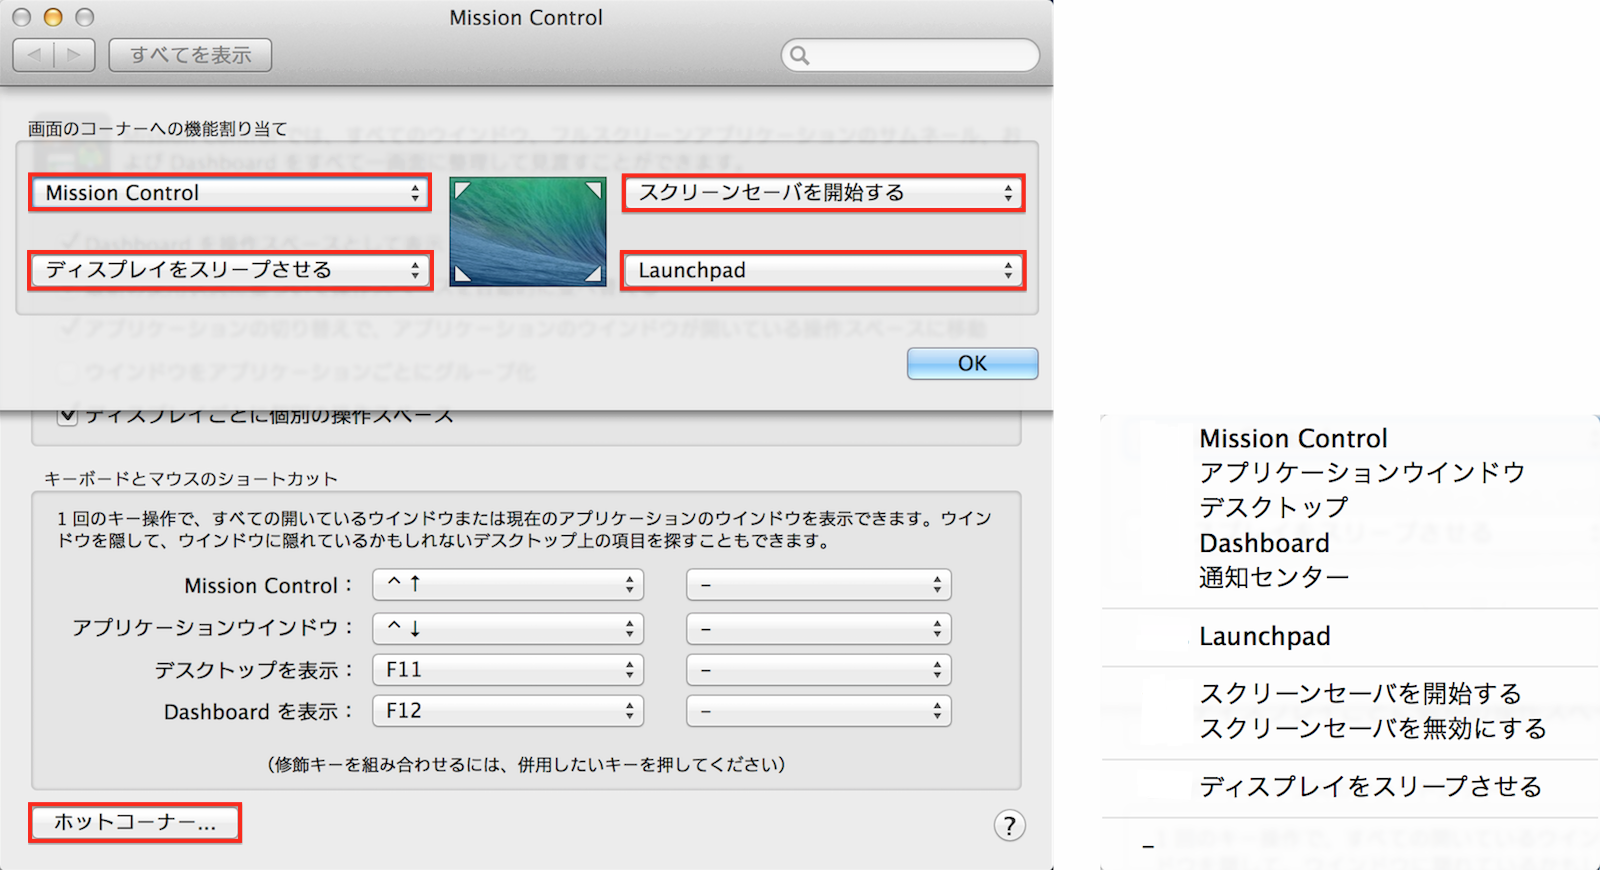Click the desktop preview thumbnail in hot corners

coord(528,232)
